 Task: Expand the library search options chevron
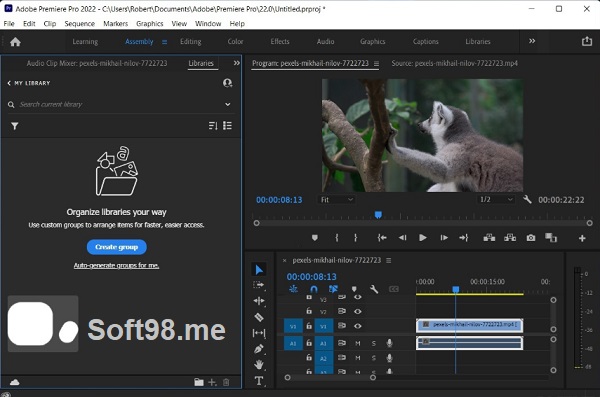(228, 104)
